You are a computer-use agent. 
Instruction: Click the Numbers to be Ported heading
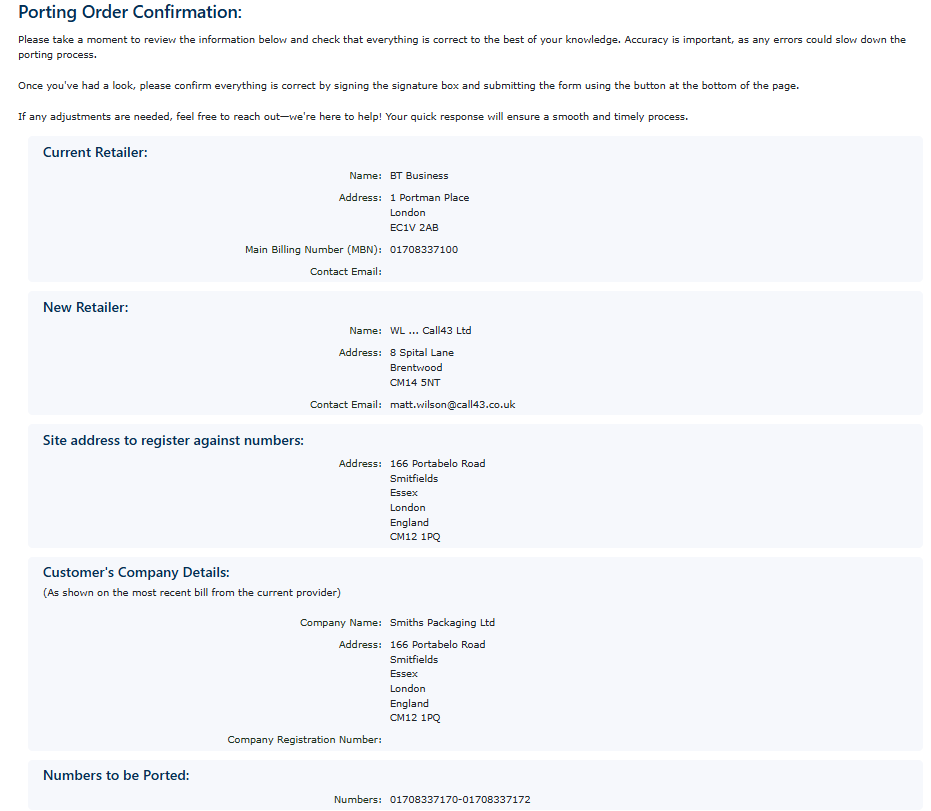coord(116,776)
